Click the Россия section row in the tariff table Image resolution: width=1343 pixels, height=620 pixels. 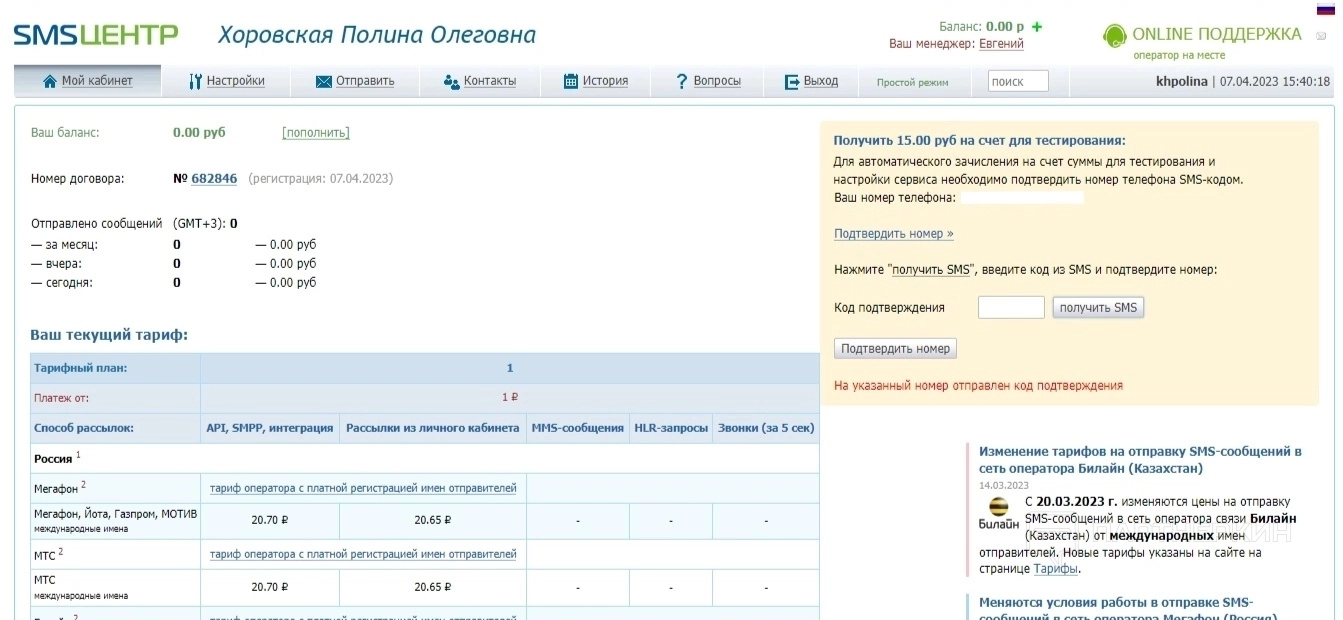(x=425, y=458)
